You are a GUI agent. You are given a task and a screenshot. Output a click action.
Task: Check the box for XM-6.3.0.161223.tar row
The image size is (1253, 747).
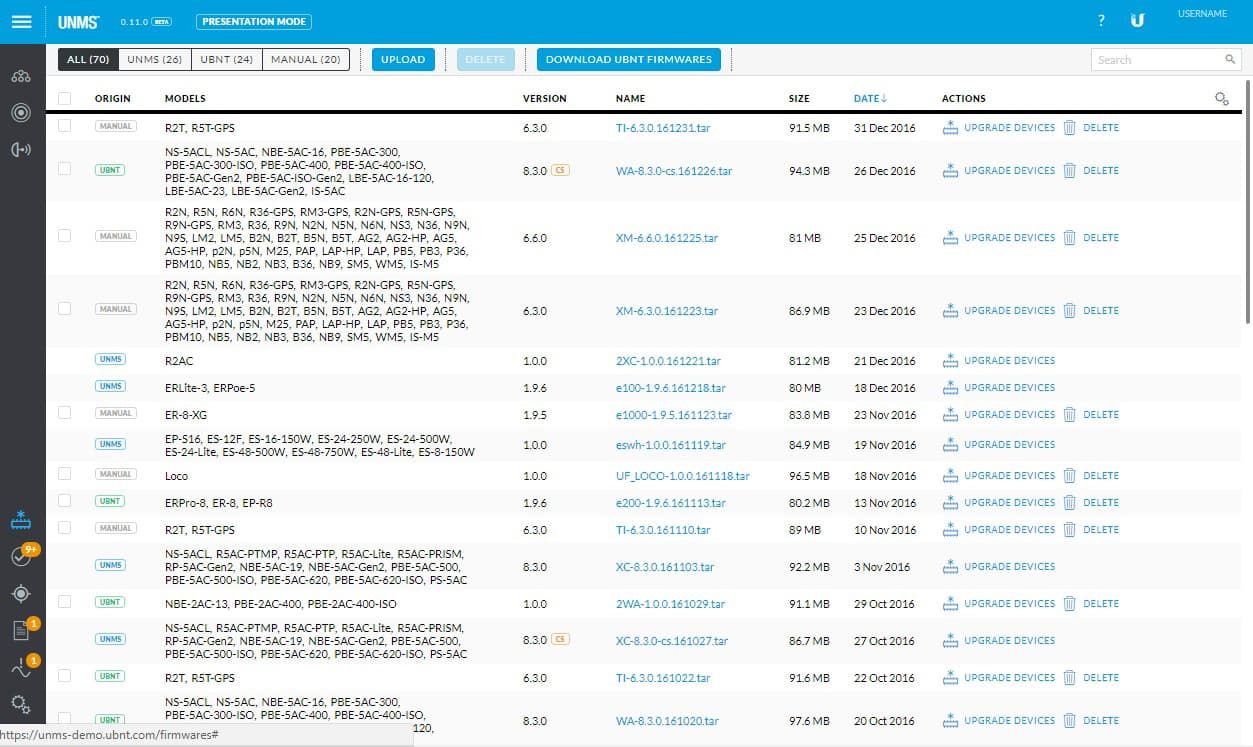(65, 309)
